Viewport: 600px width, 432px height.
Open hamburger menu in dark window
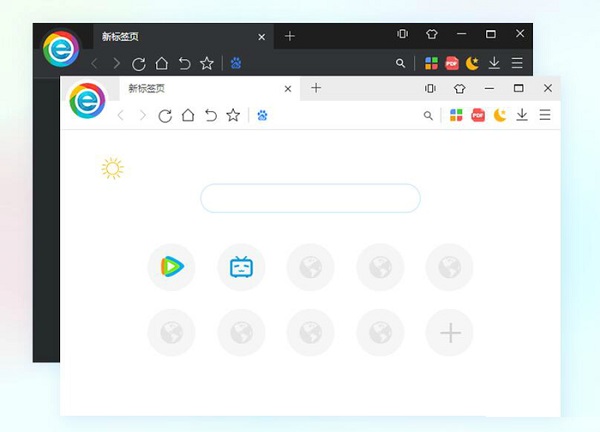517,63
